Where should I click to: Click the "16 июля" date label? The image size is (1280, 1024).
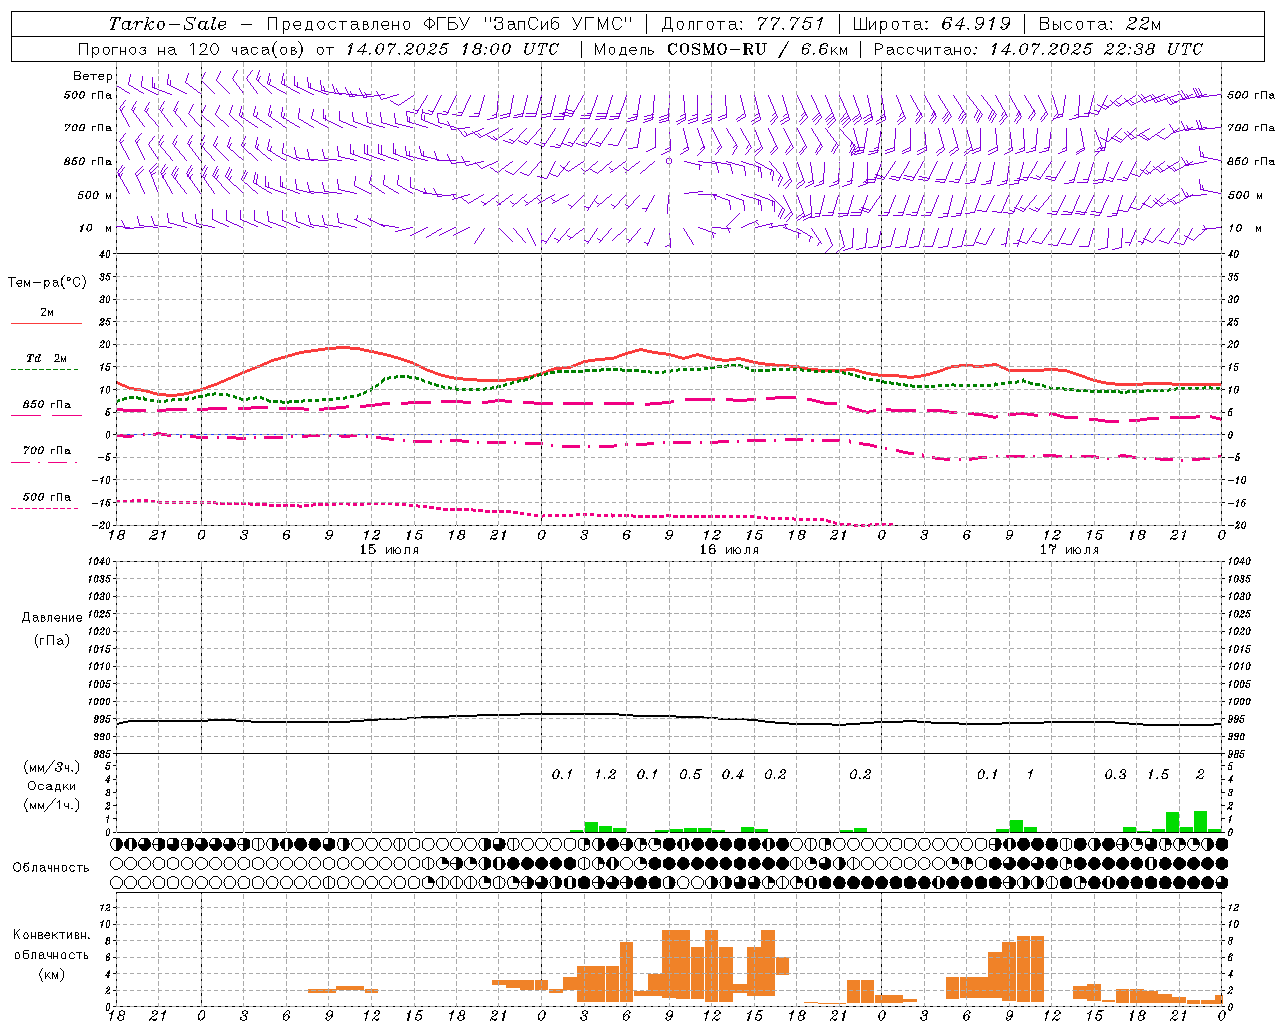pyautogui.click(x=729, y=550)
